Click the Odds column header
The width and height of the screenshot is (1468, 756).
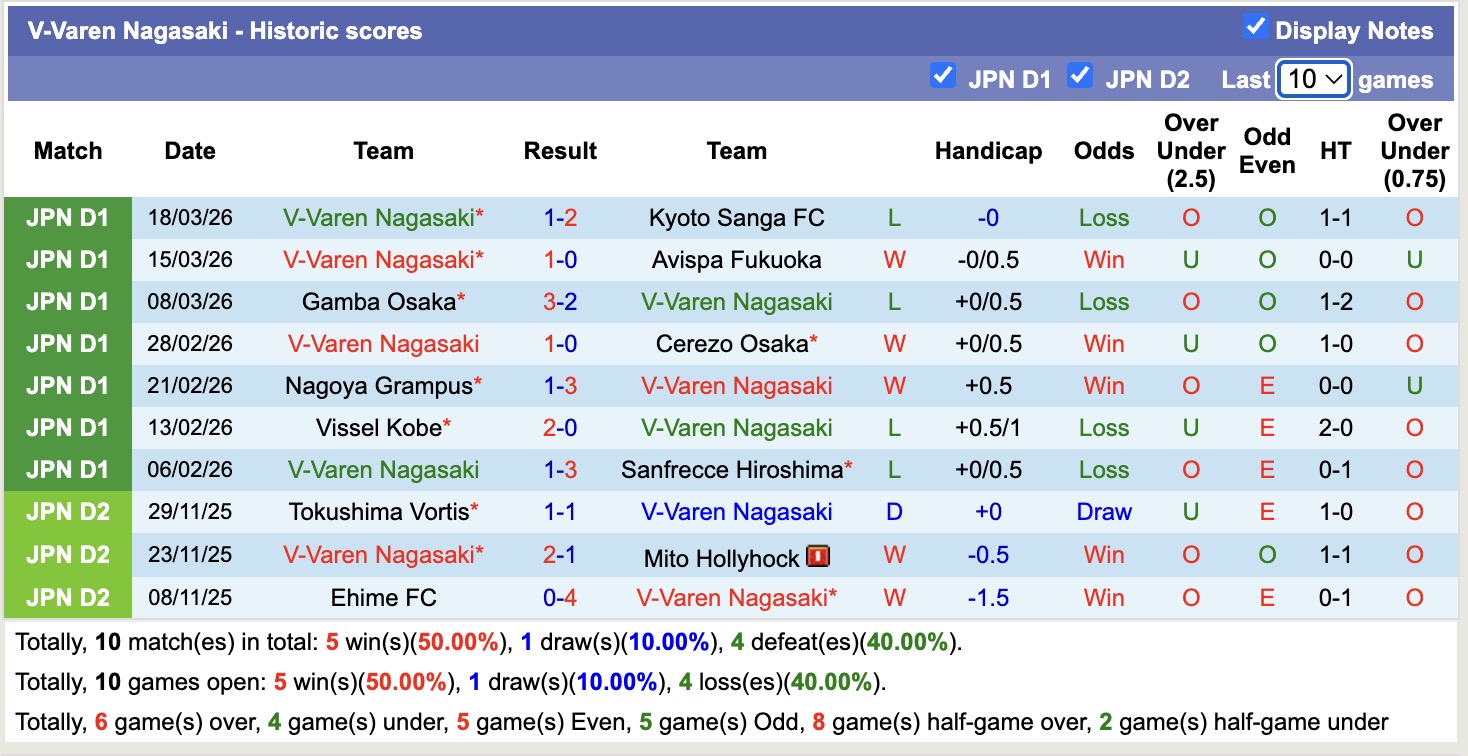1103,151
